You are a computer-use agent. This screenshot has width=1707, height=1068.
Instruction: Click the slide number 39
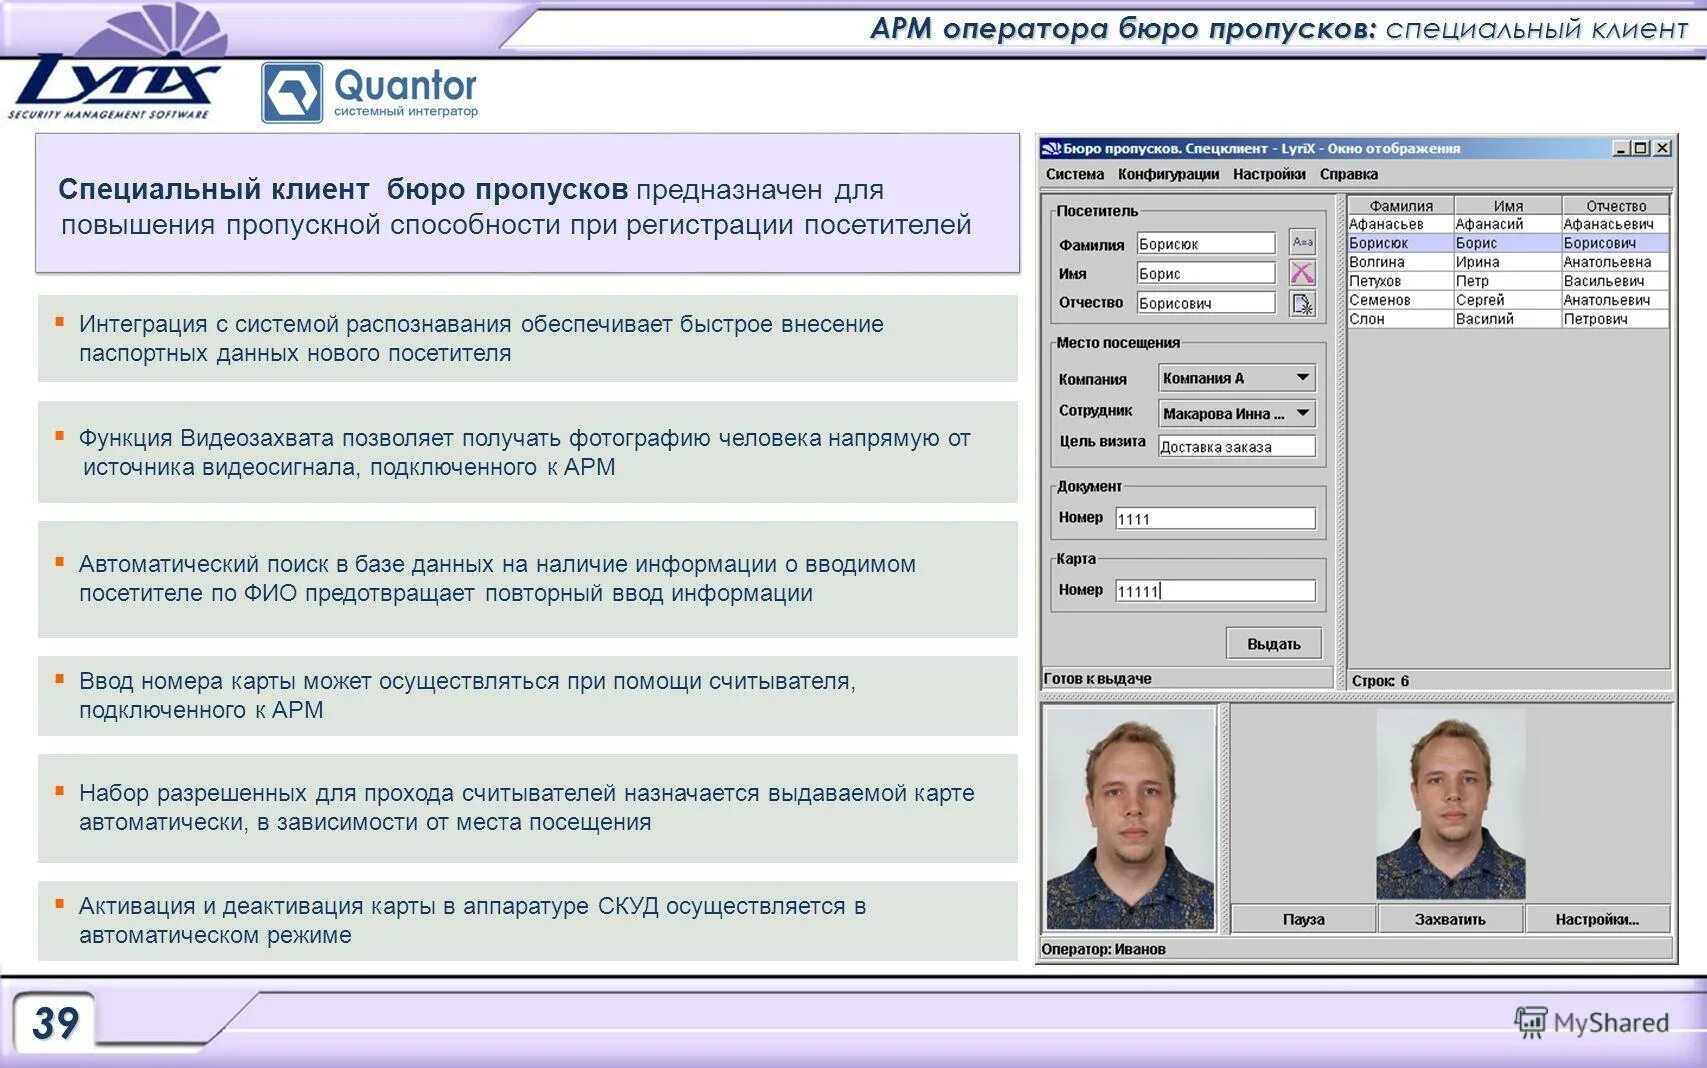[55, 1022]
